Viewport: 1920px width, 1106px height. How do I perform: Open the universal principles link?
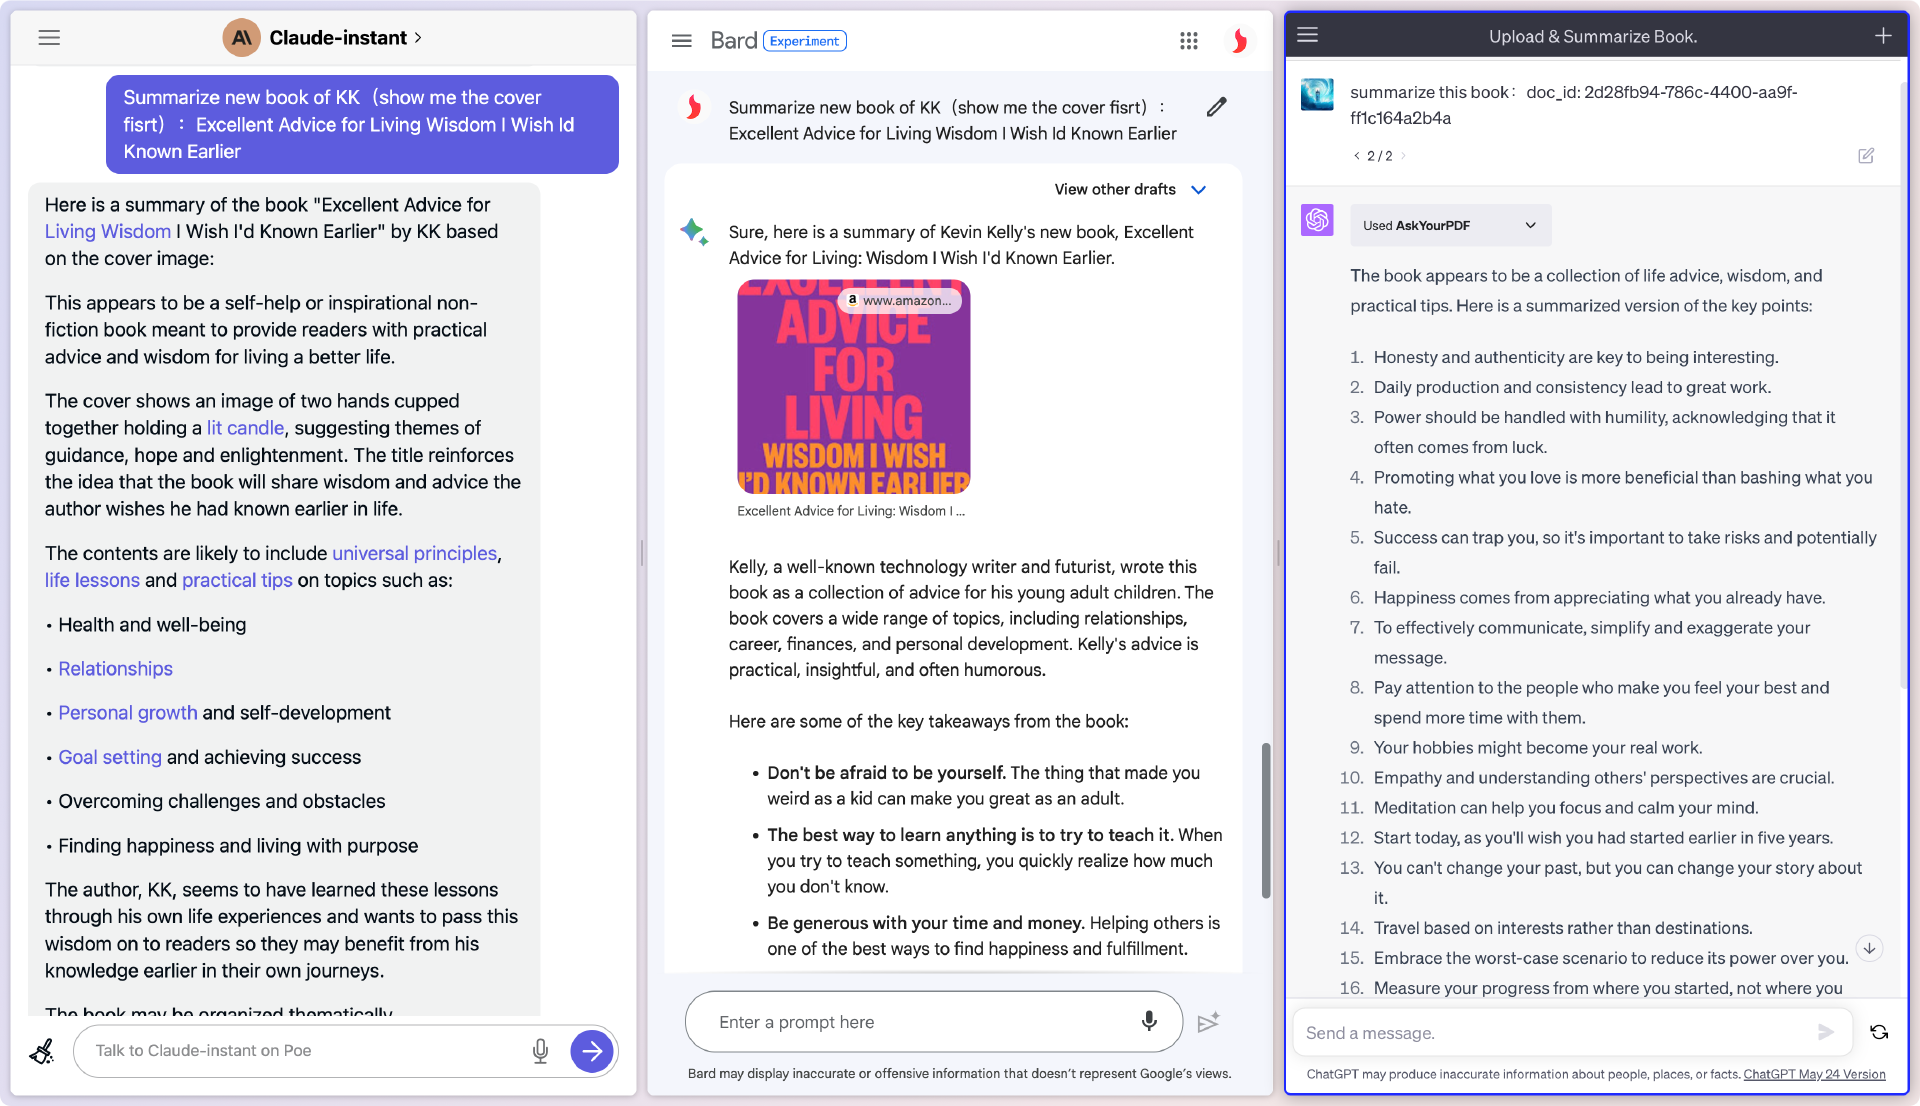(414, 553)
